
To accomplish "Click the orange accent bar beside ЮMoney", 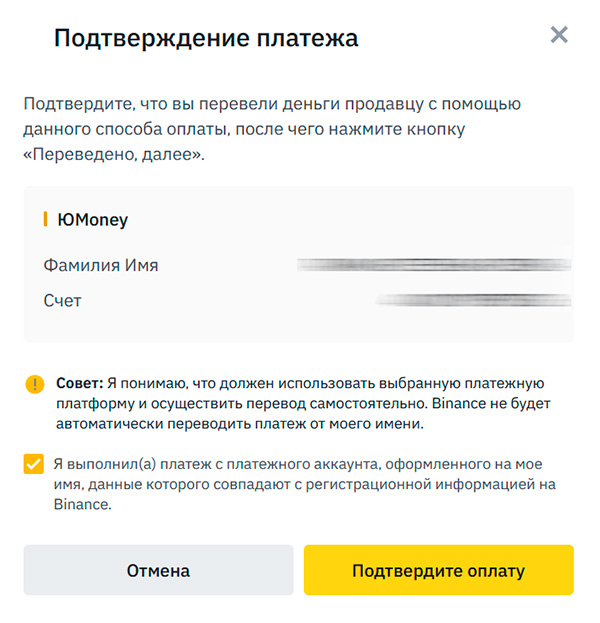I will coord(46,219).
